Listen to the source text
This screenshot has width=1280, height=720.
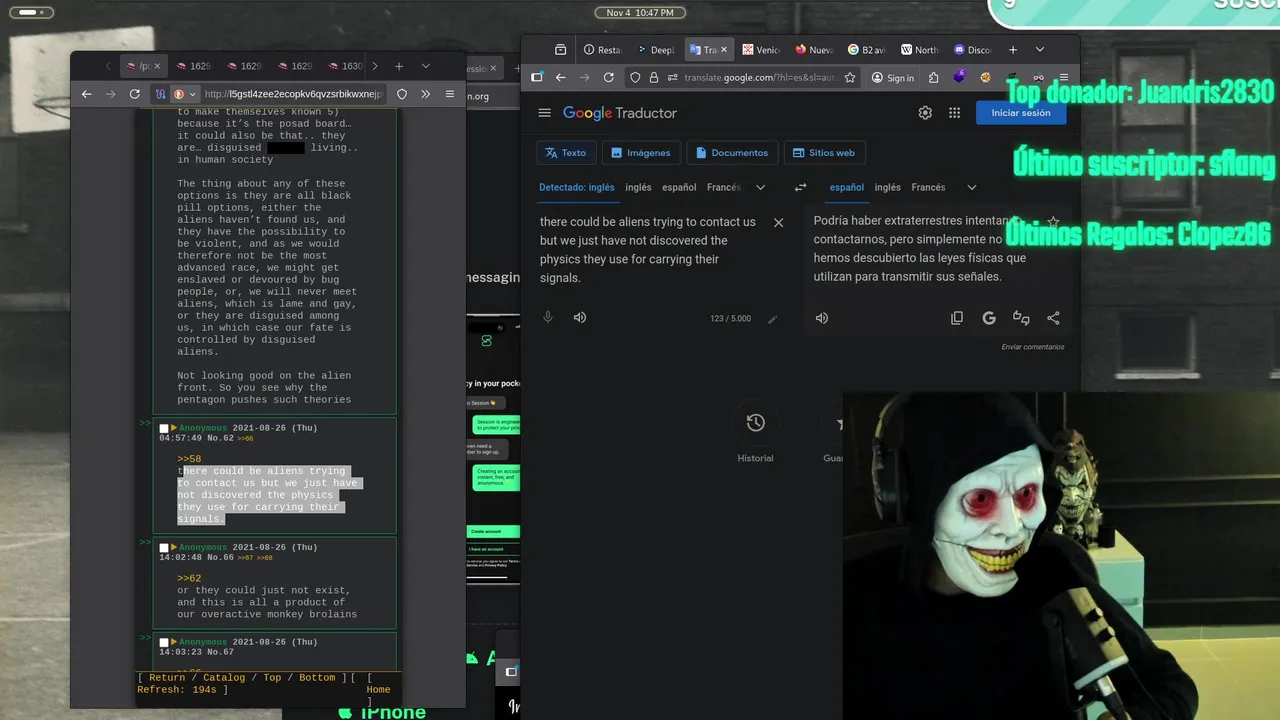click(x=580, y=317)
